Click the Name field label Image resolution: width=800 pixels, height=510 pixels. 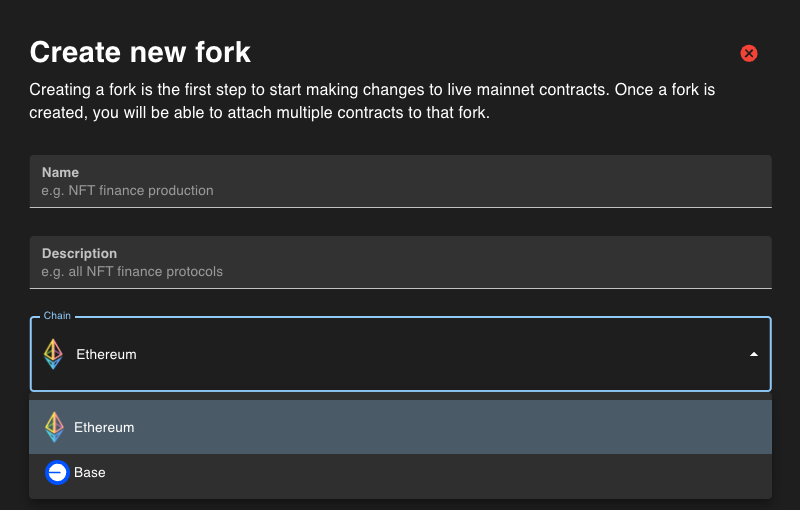[x=60, y=172]
